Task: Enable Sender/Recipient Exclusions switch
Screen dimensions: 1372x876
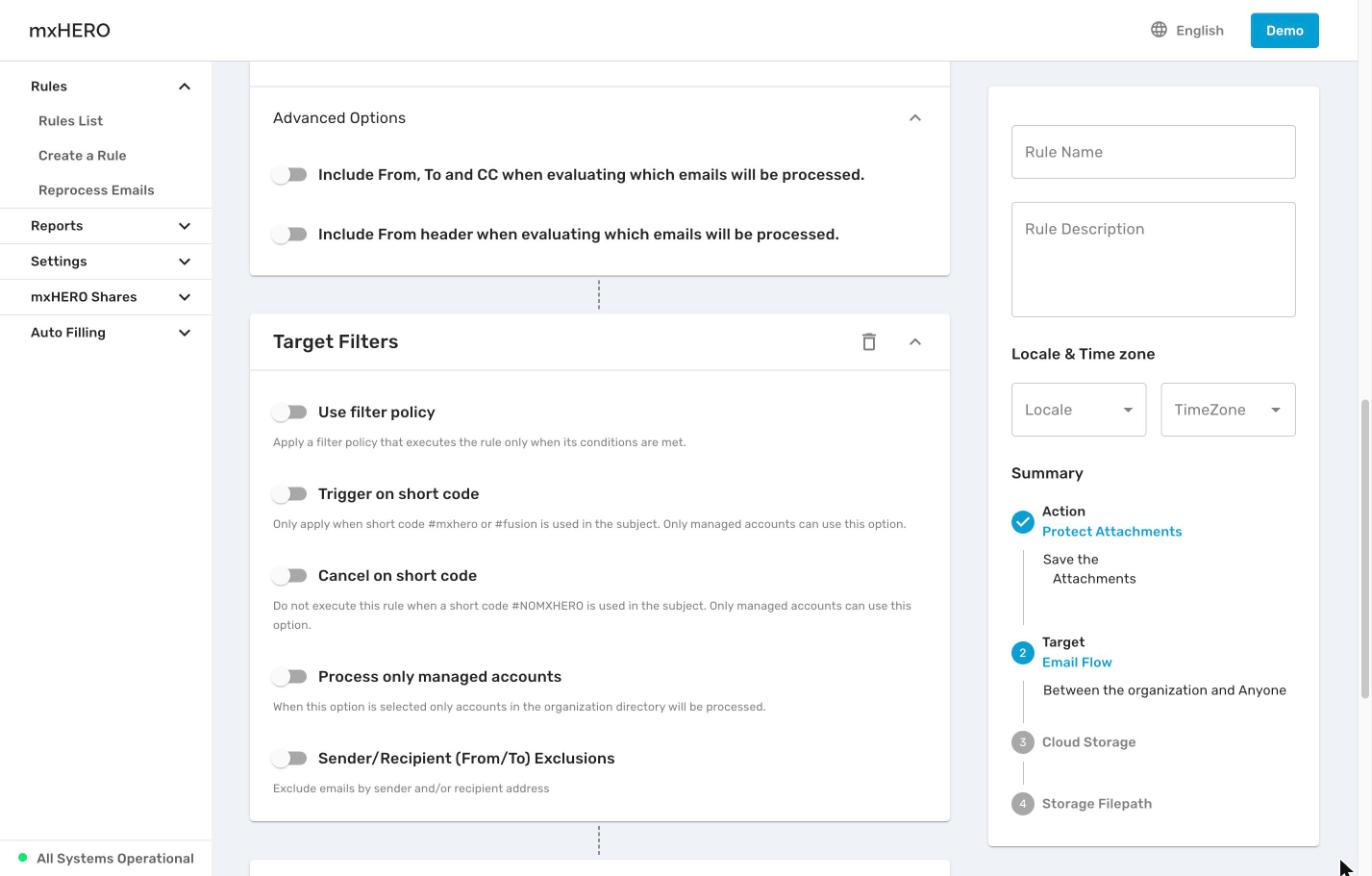Action: click(x=290, y=759)
